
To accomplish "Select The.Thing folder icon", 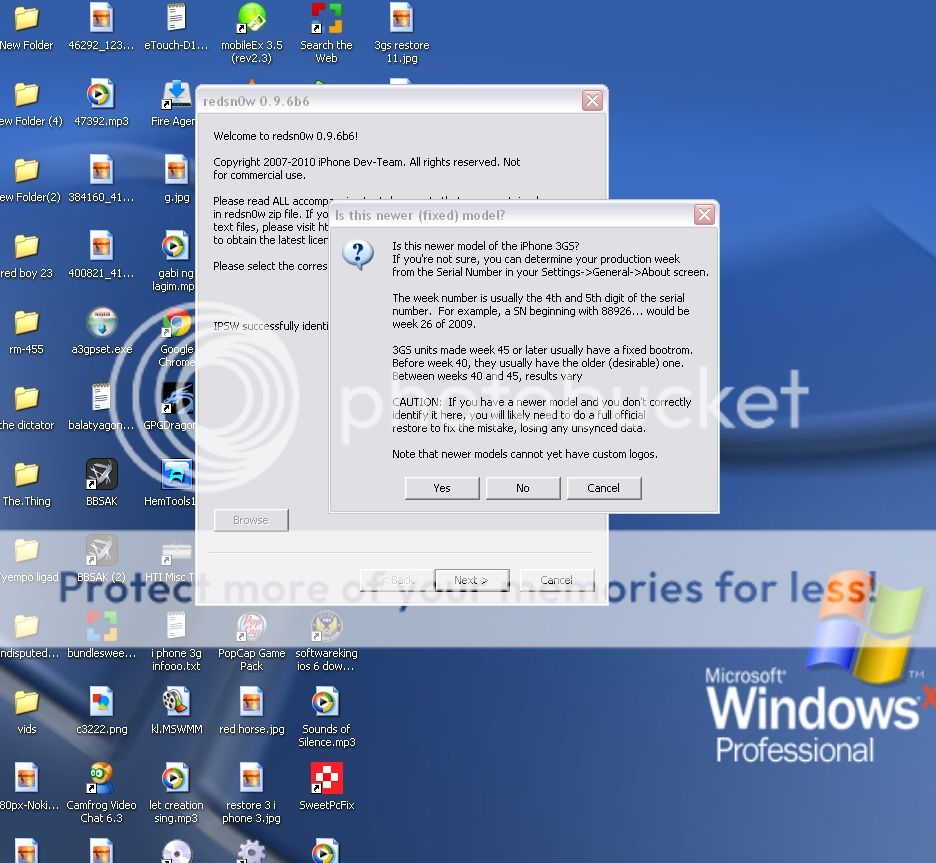I will coord(26,474).
